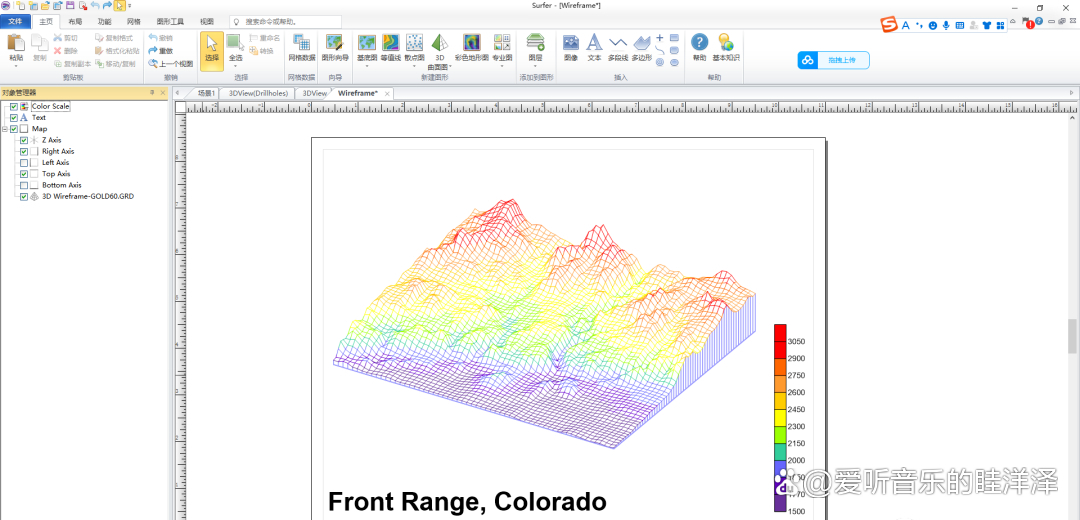Uncheck the Z Axis checkbox
This screenshot has height=520, width=1080.
(x=24, y=141)
